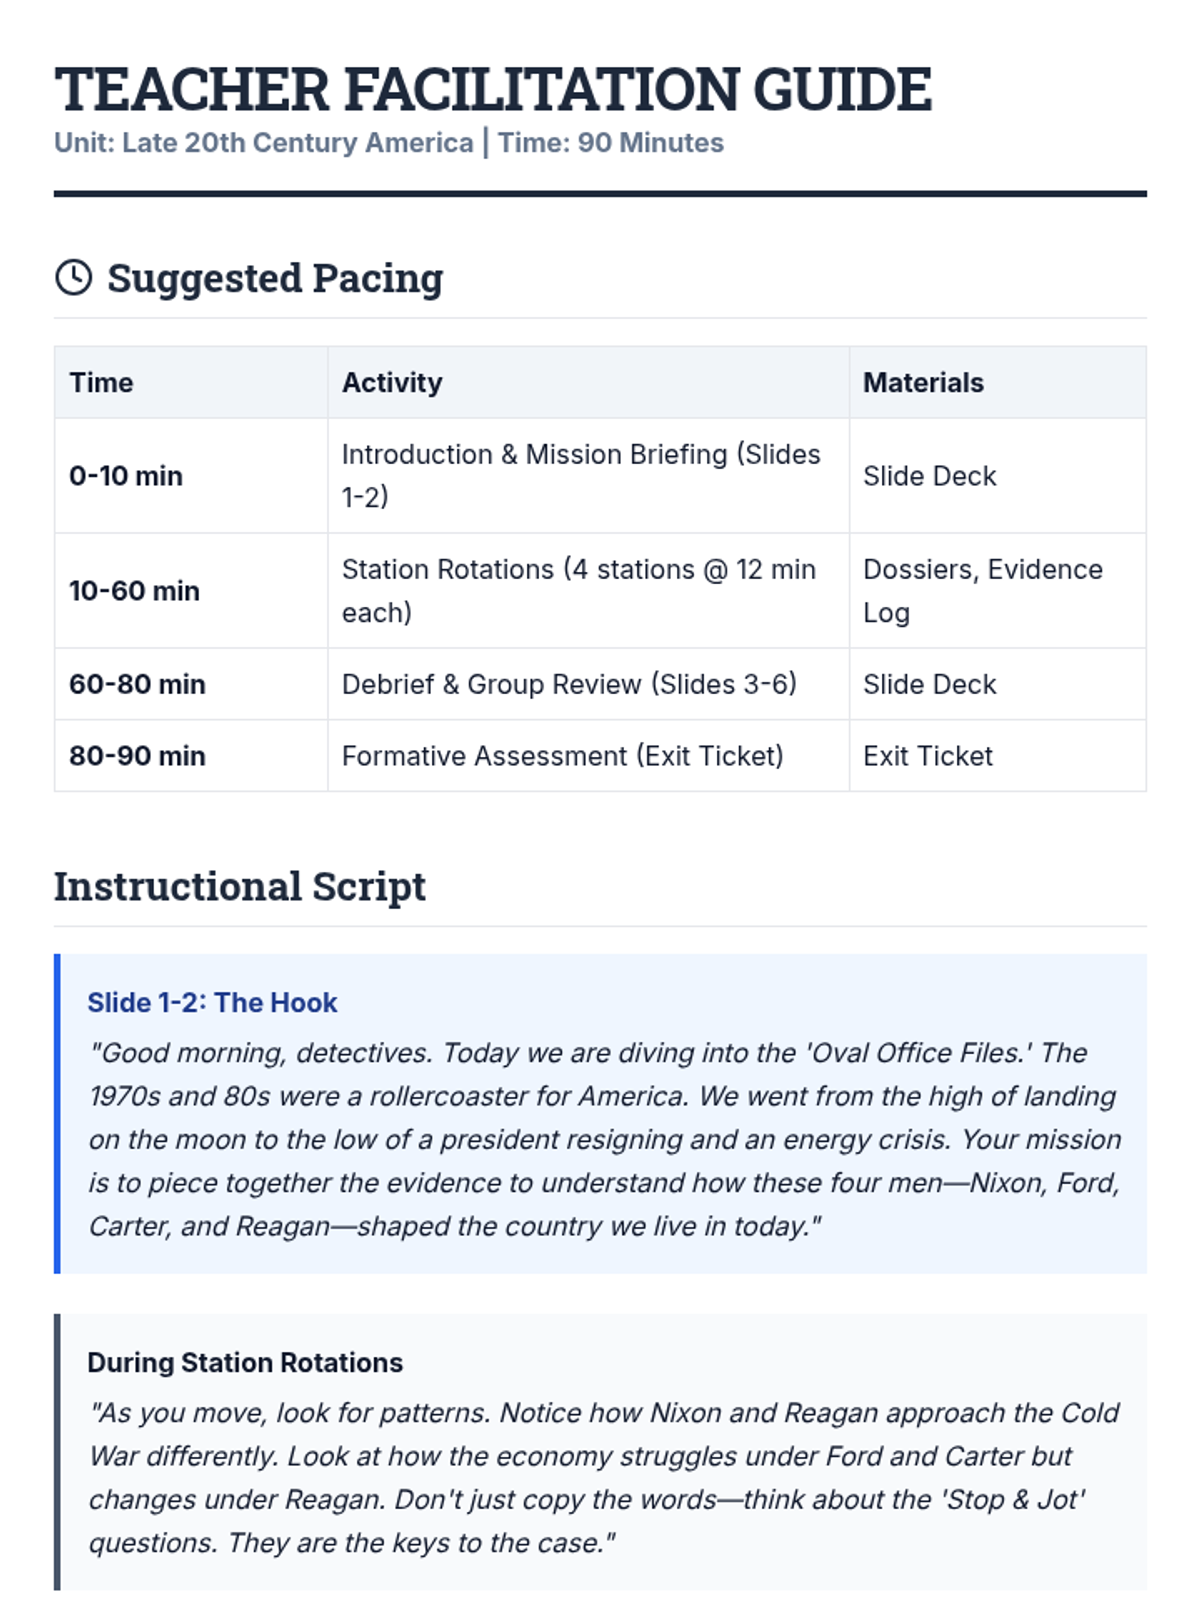The height and width of the screenshot is (1600, 1200).
Task: Click the Instructional Script heading
Action: point(239,887)
